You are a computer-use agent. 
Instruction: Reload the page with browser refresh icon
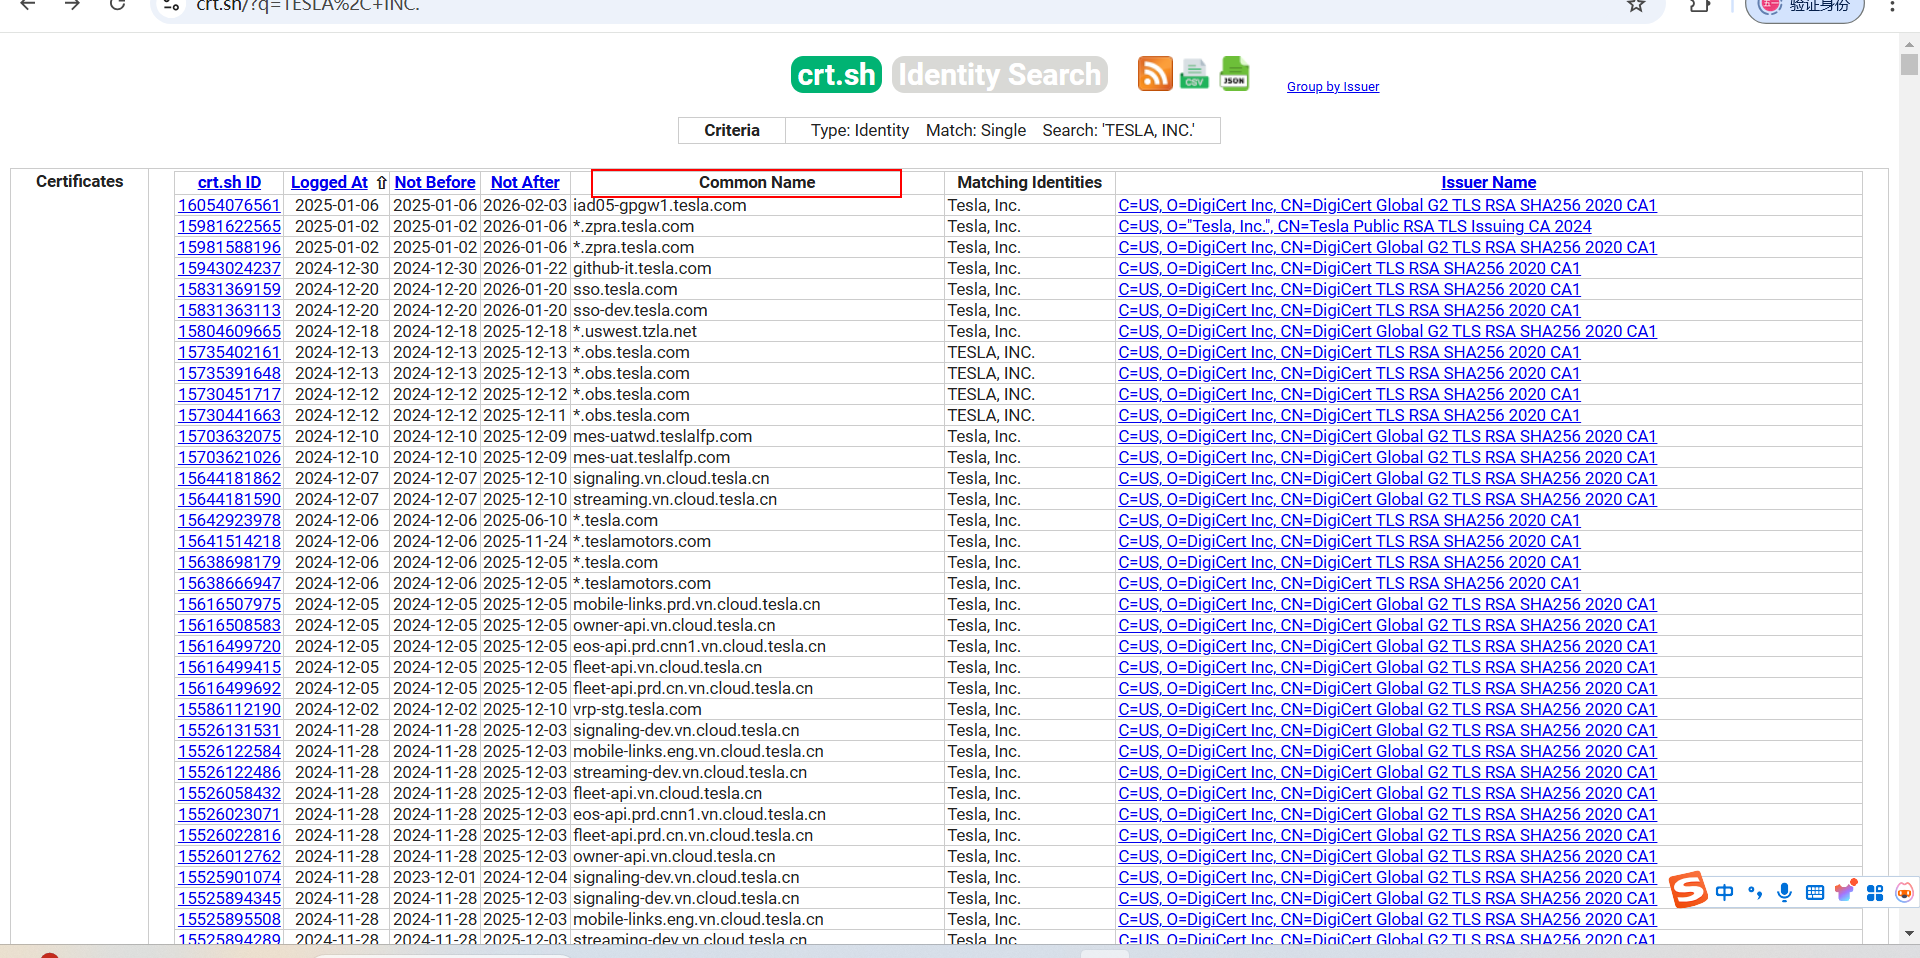(x=117, y=5)
